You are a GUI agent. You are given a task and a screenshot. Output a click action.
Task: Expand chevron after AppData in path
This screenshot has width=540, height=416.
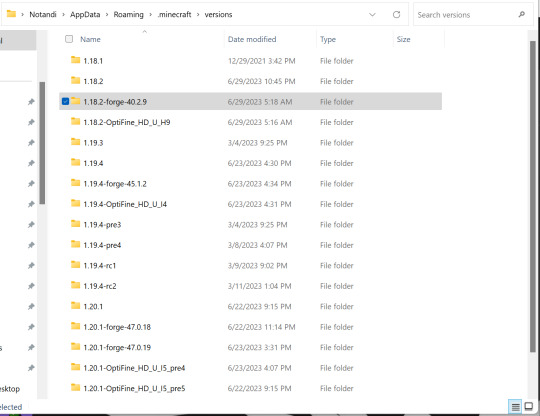[x=107, y=14]
